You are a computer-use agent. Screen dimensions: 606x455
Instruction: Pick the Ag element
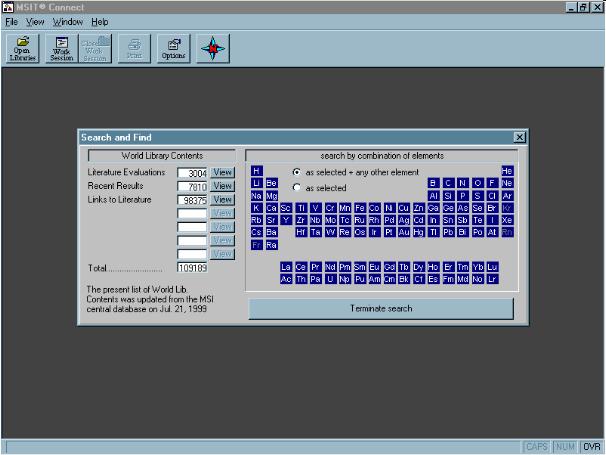[404, 220]
